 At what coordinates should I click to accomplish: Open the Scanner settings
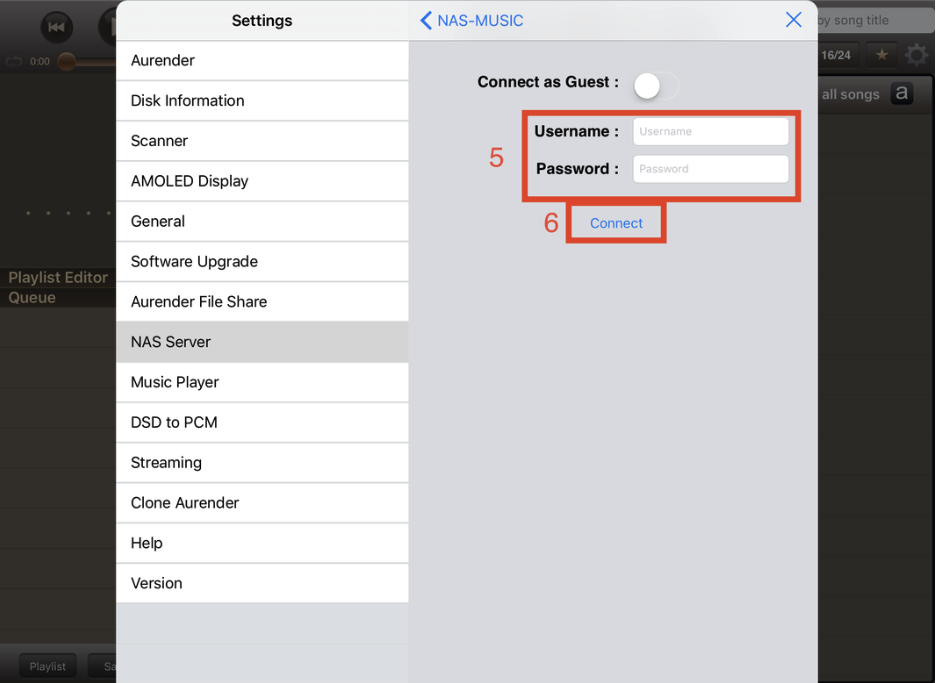click(x=262, y=141)
